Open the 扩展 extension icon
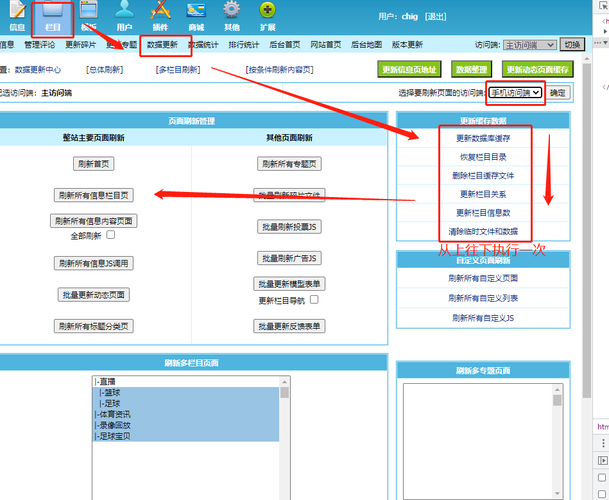Viewport: 609px width, 500px height. pyautogui.click(x=268, y=16)
